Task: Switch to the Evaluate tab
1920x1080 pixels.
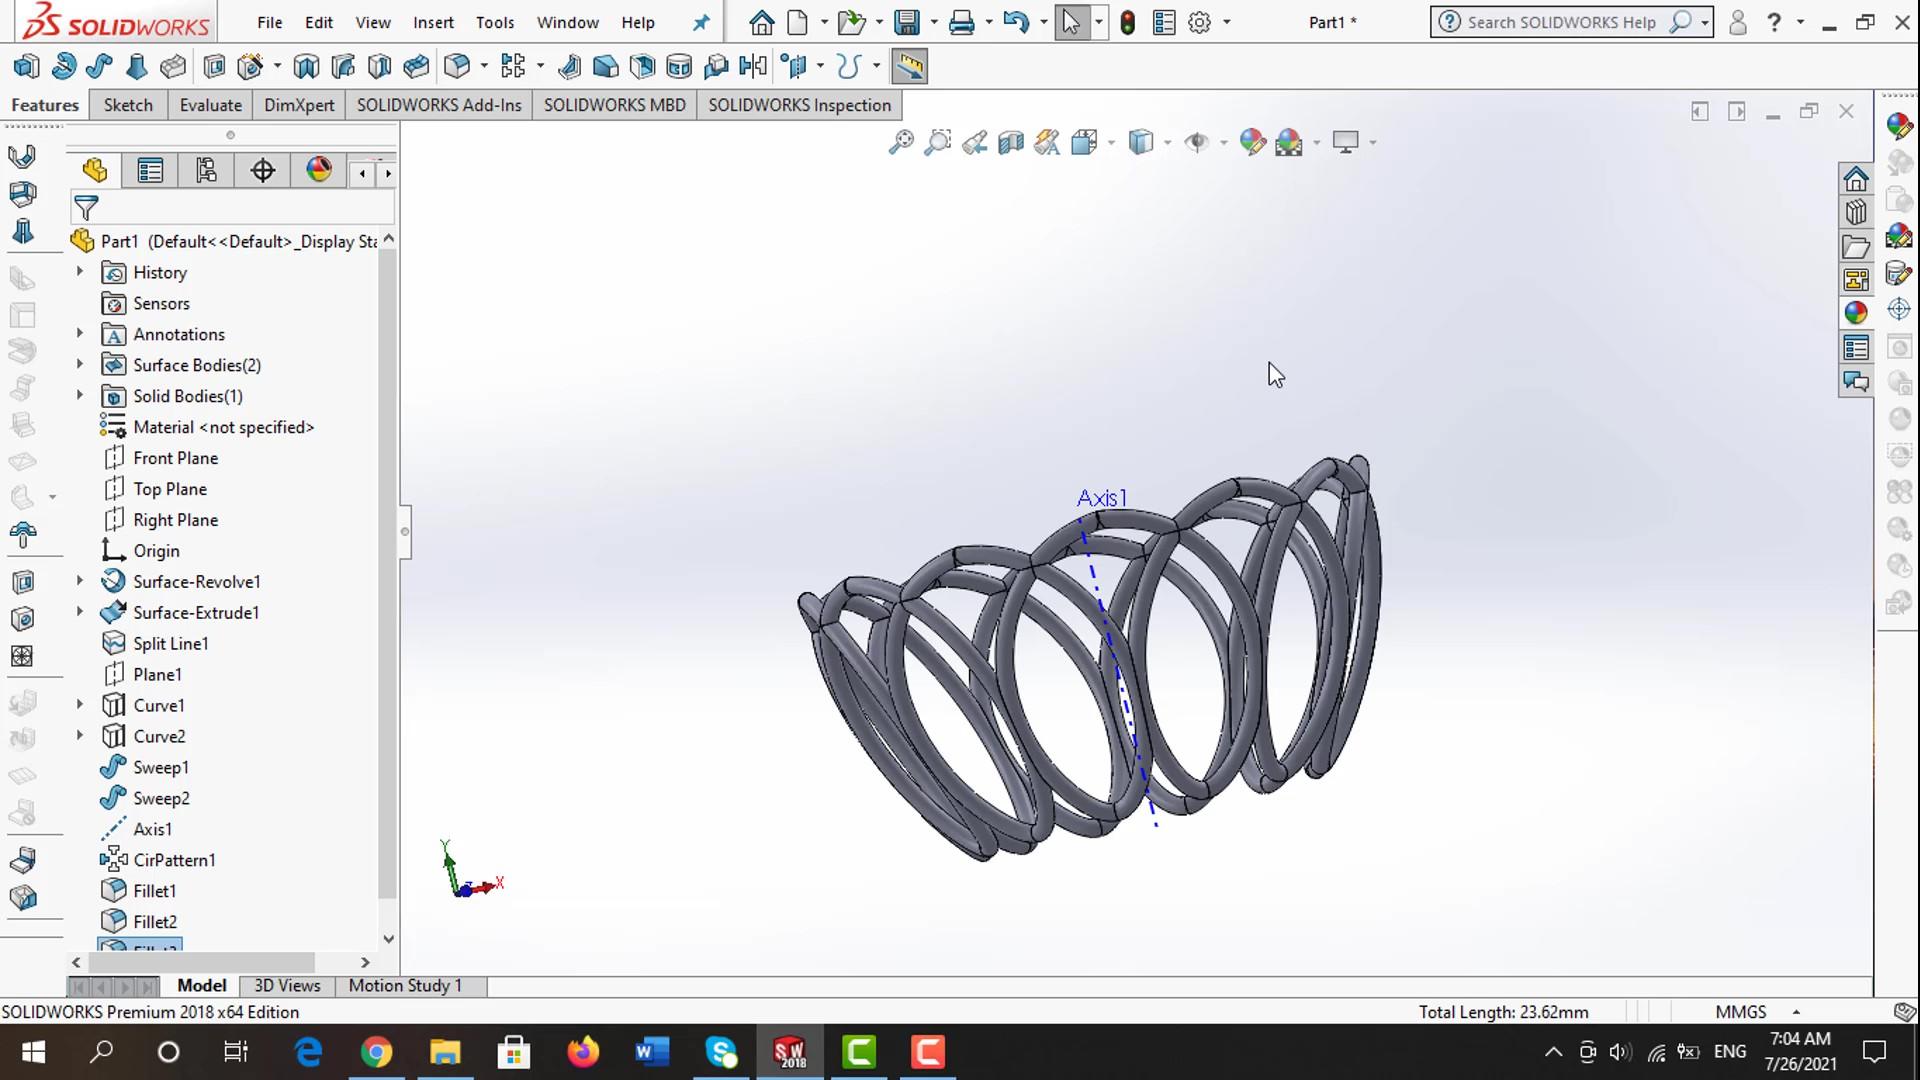Action: pyautogui.click(x=210, y=105)
